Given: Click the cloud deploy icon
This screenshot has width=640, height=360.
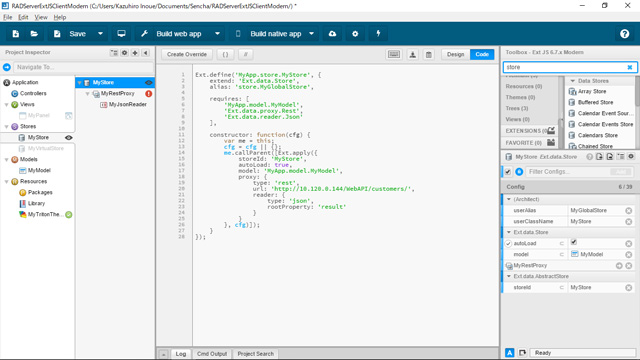Looking at the screenshot, I should click(x=333, y=34).
